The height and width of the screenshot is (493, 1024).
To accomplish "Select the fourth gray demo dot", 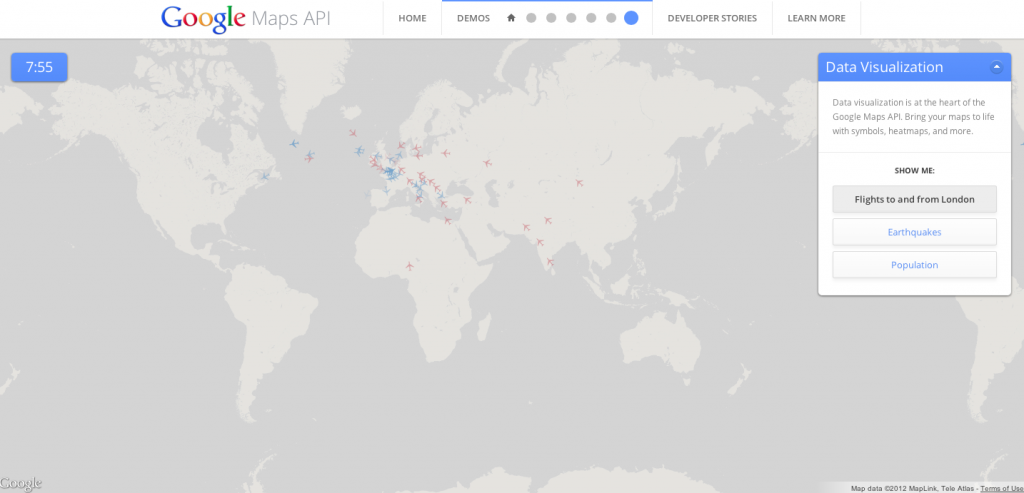I will pyautogui.click(x=591, y=18).
